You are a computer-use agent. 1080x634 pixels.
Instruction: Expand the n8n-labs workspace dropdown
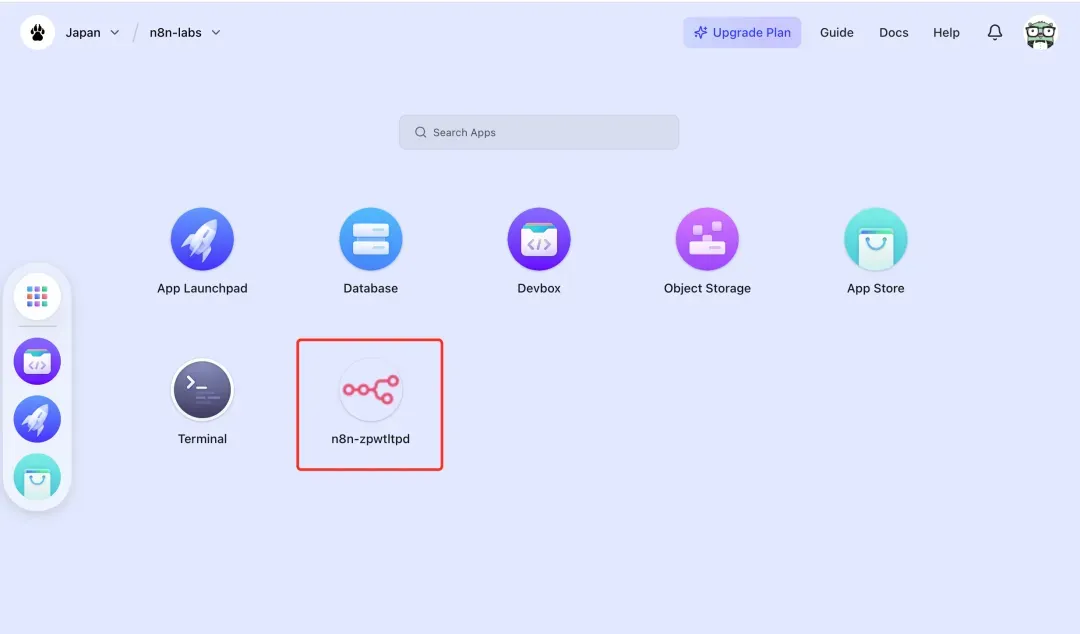click(x=185, y=32)
